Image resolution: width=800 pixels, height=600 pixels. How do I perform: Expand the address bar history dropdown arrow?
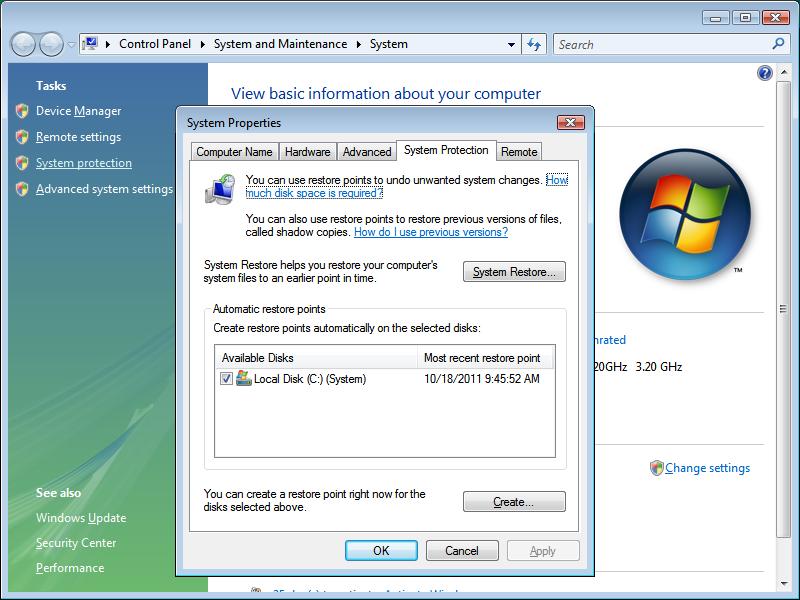[x=511, y=44]
